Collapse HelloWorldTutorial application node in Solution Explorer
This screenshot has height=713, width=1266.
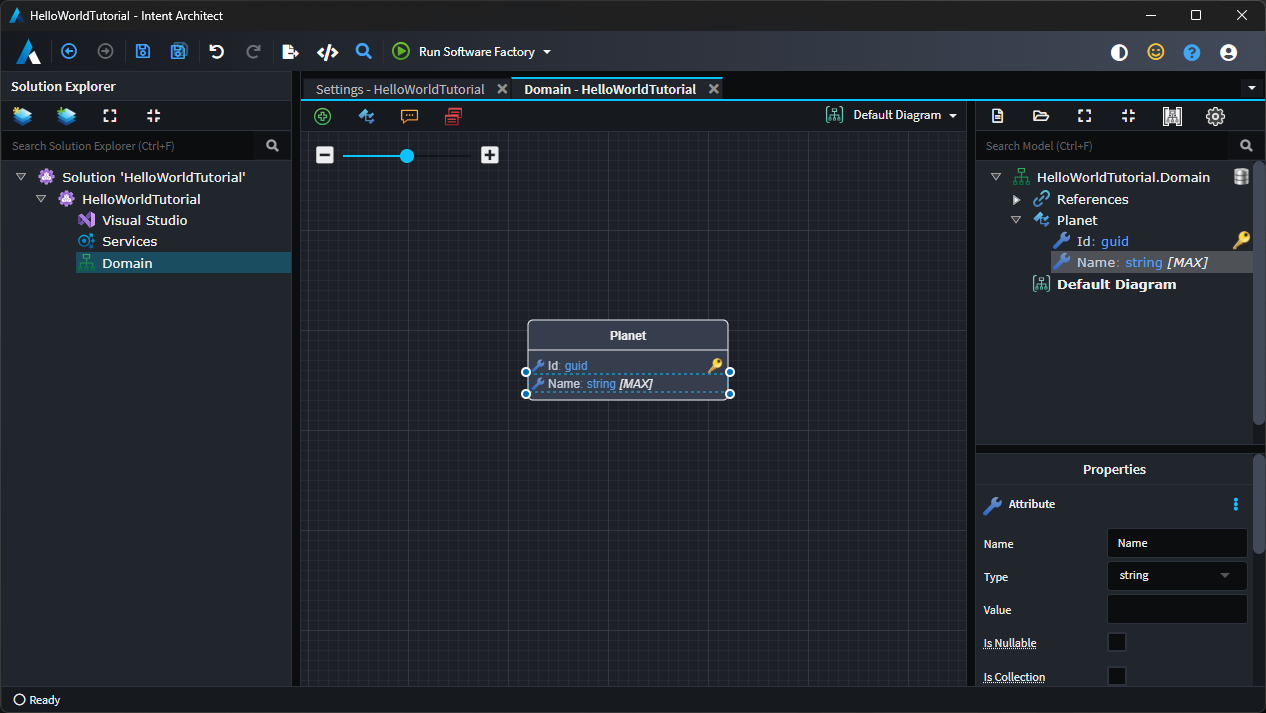tap(41, 199)
